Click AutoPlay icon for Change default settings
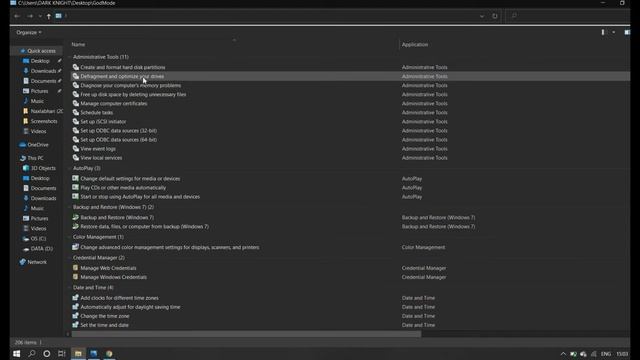The height and width of the screenshot is (360, 640). pos(76,178)
